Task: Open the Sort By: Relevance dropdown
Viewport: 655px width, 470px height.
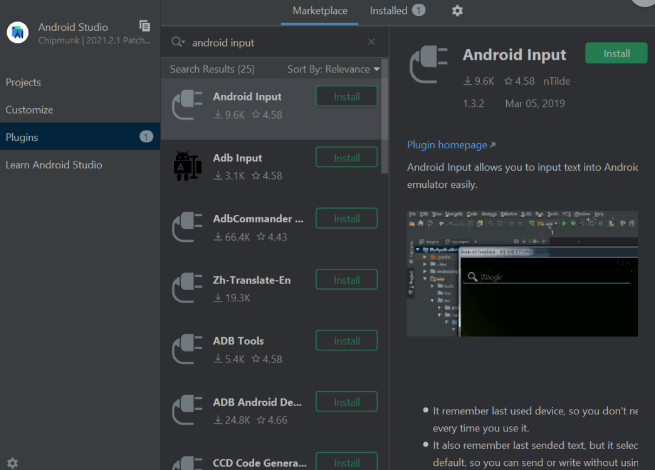Action: click(x=333, y=69)
